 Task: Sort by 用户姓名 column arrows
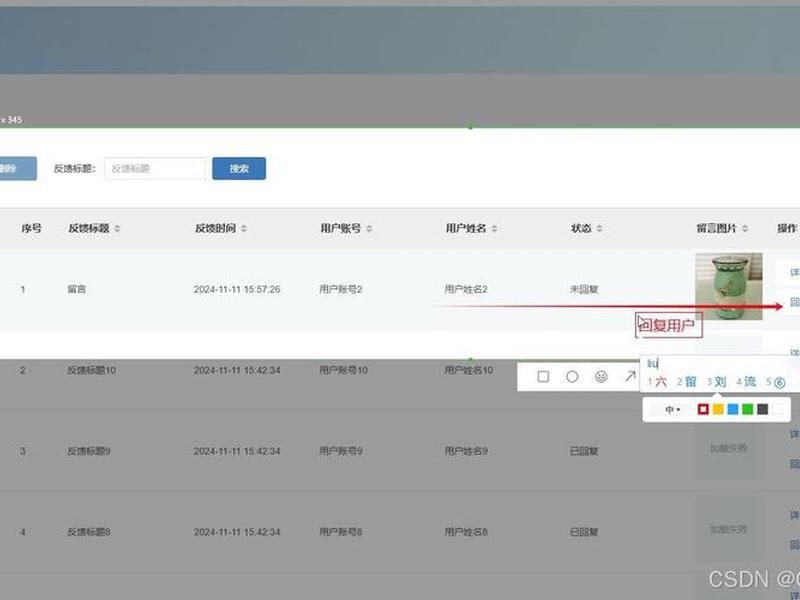coord(494,229)
